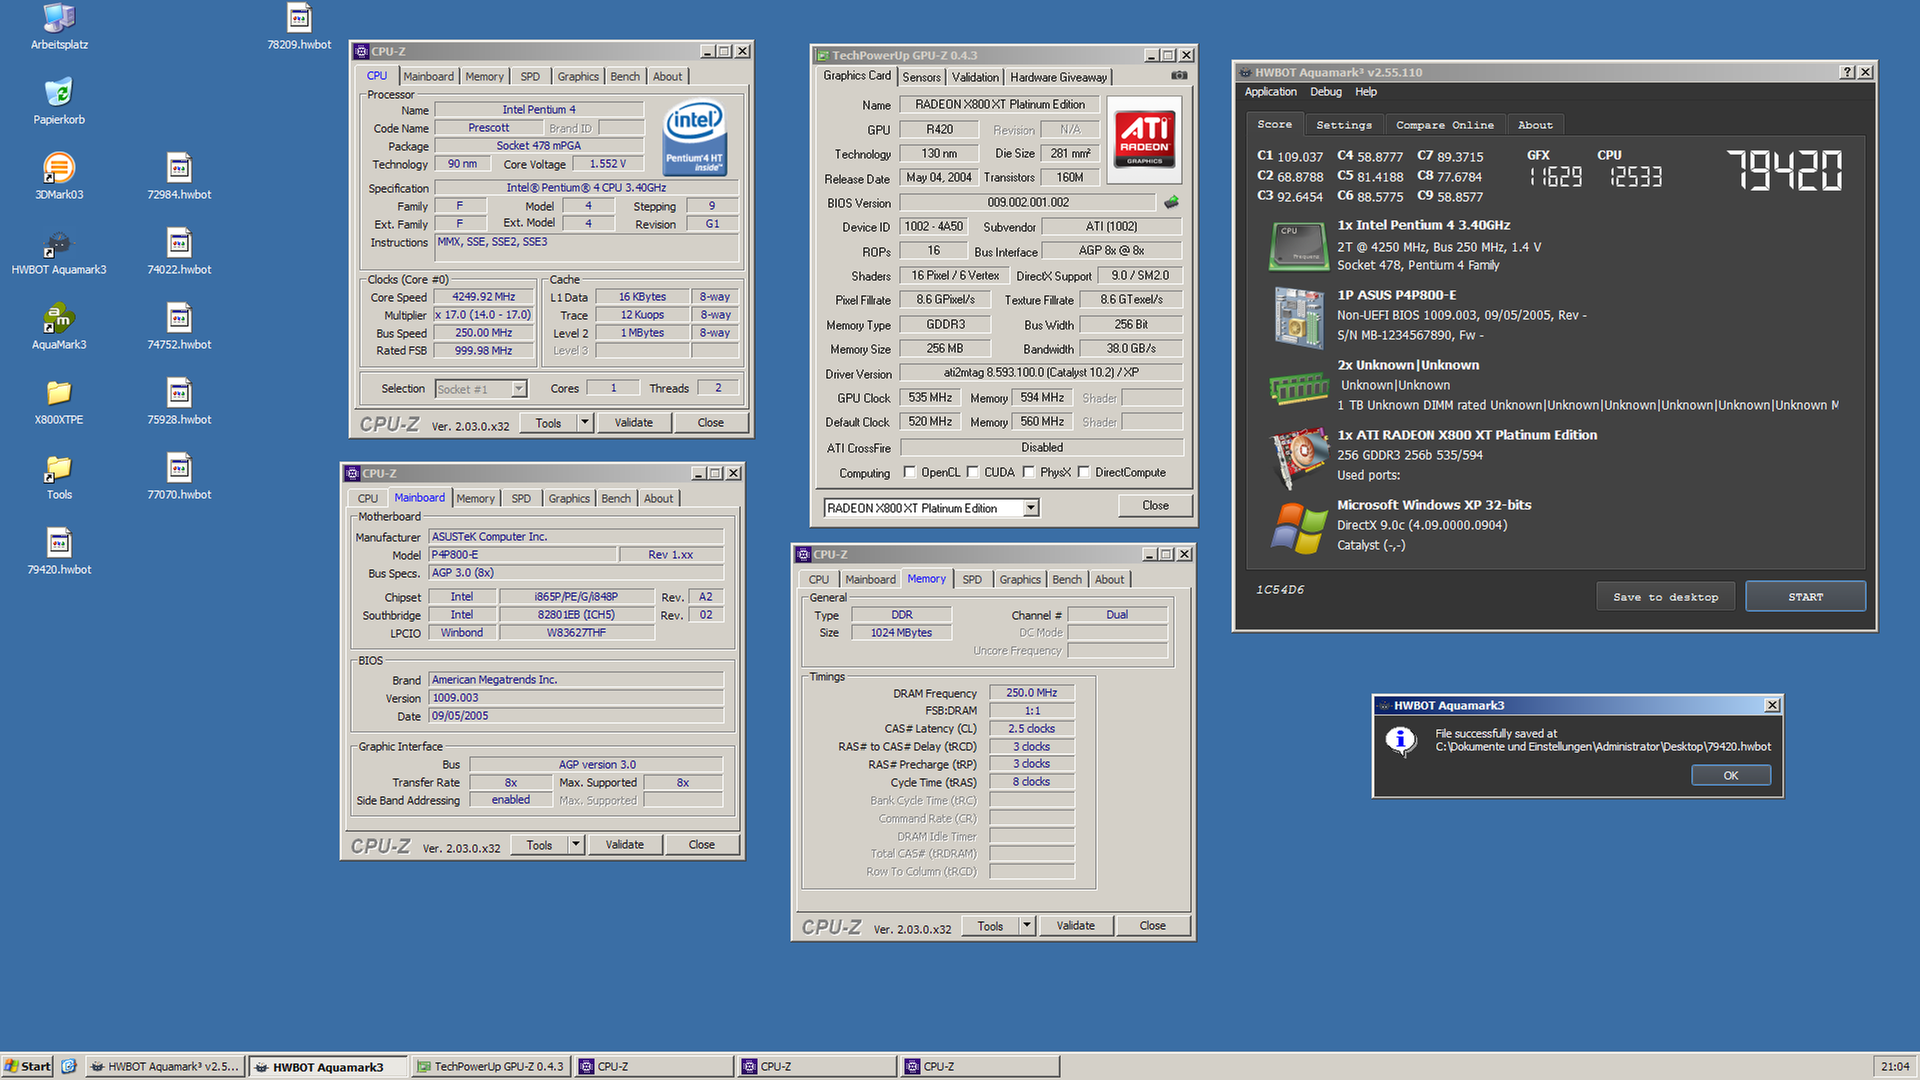The image size is (1920, 1080).
Task: Click the START benchmark button
Action: (x=1805, y=597)
